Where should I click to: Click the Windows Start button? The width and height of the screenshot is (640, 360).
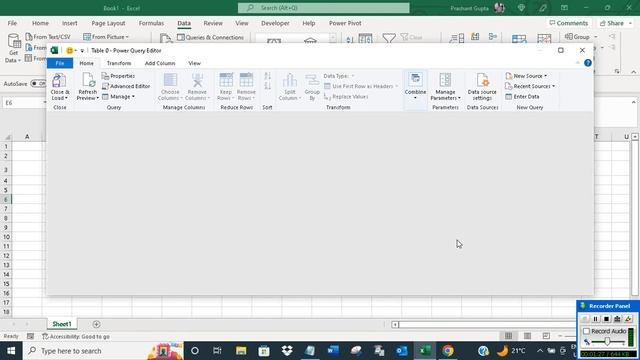11,351
